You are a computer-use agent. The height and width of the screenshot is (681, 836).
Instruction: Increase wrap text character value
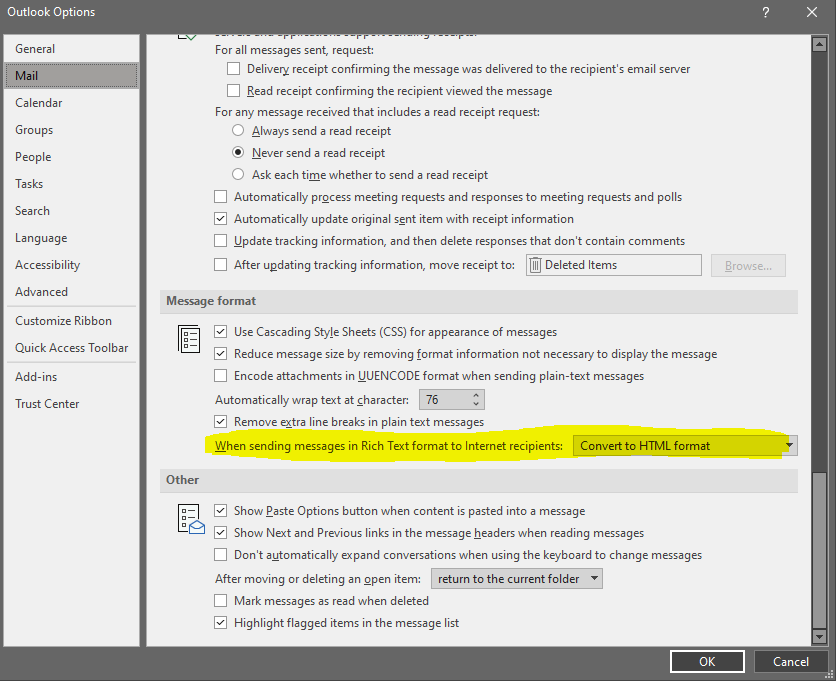click(476, 395)
